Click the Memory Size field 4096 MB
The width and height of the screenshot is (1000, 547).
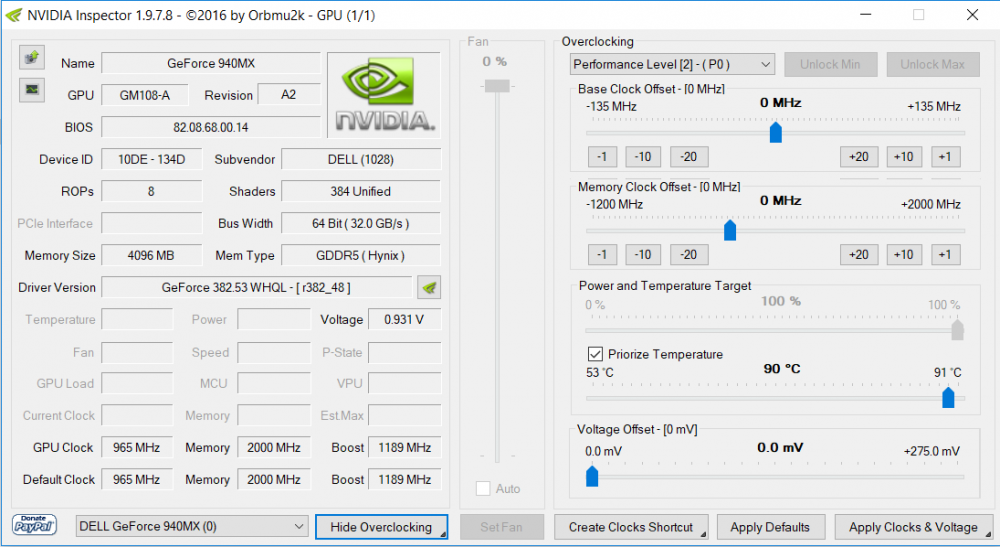(x=152, y=256)
